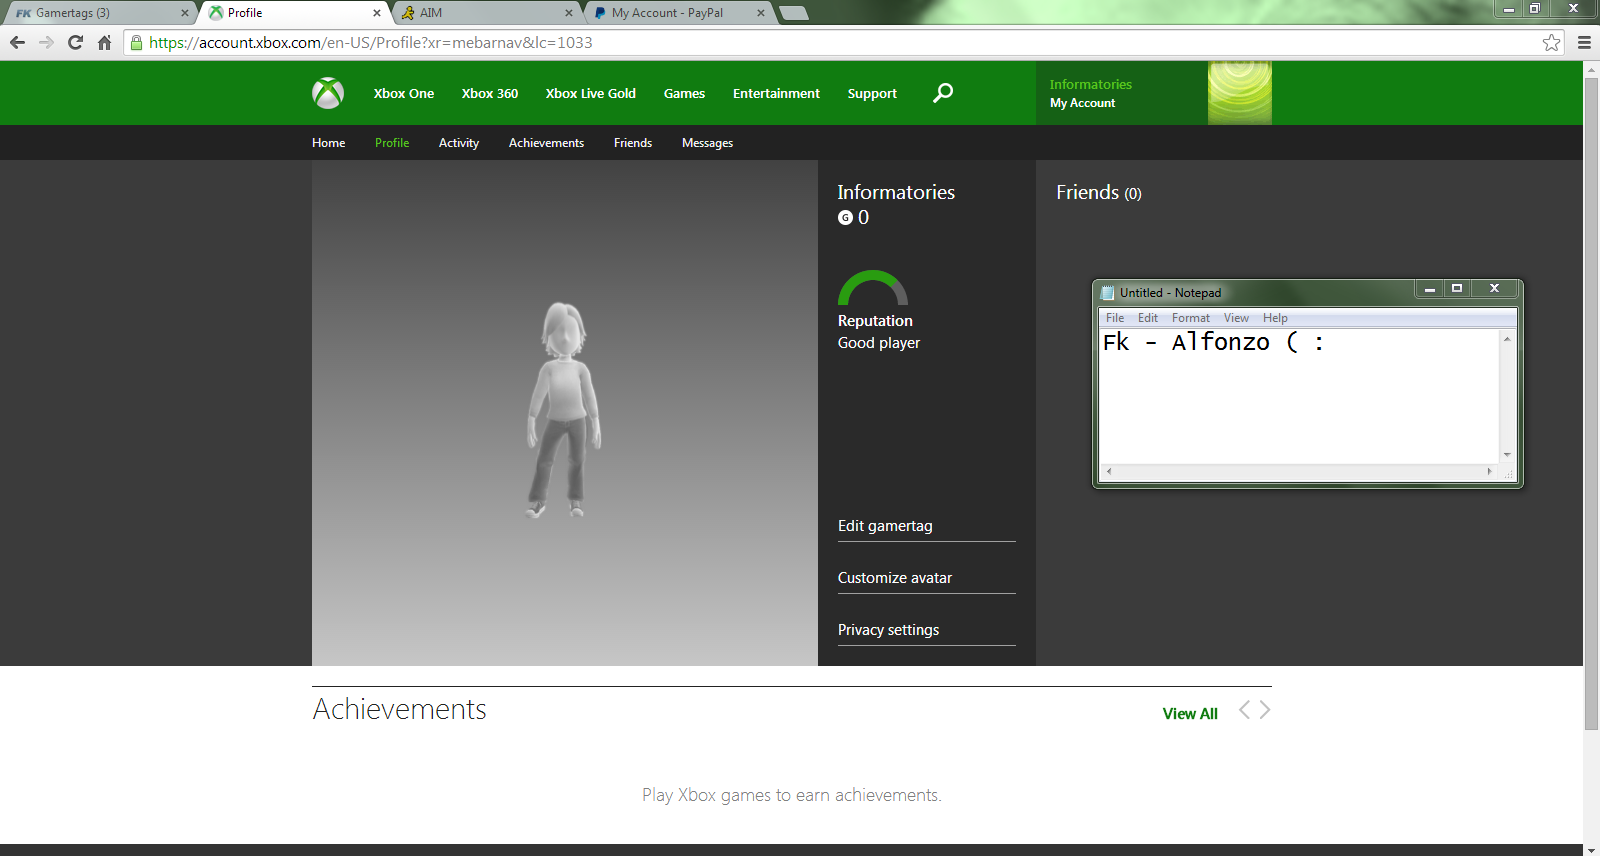Click the green gamer picture thumbnail
Image resolution: width=1600 pixels, height=856 pixels.
1240,93
